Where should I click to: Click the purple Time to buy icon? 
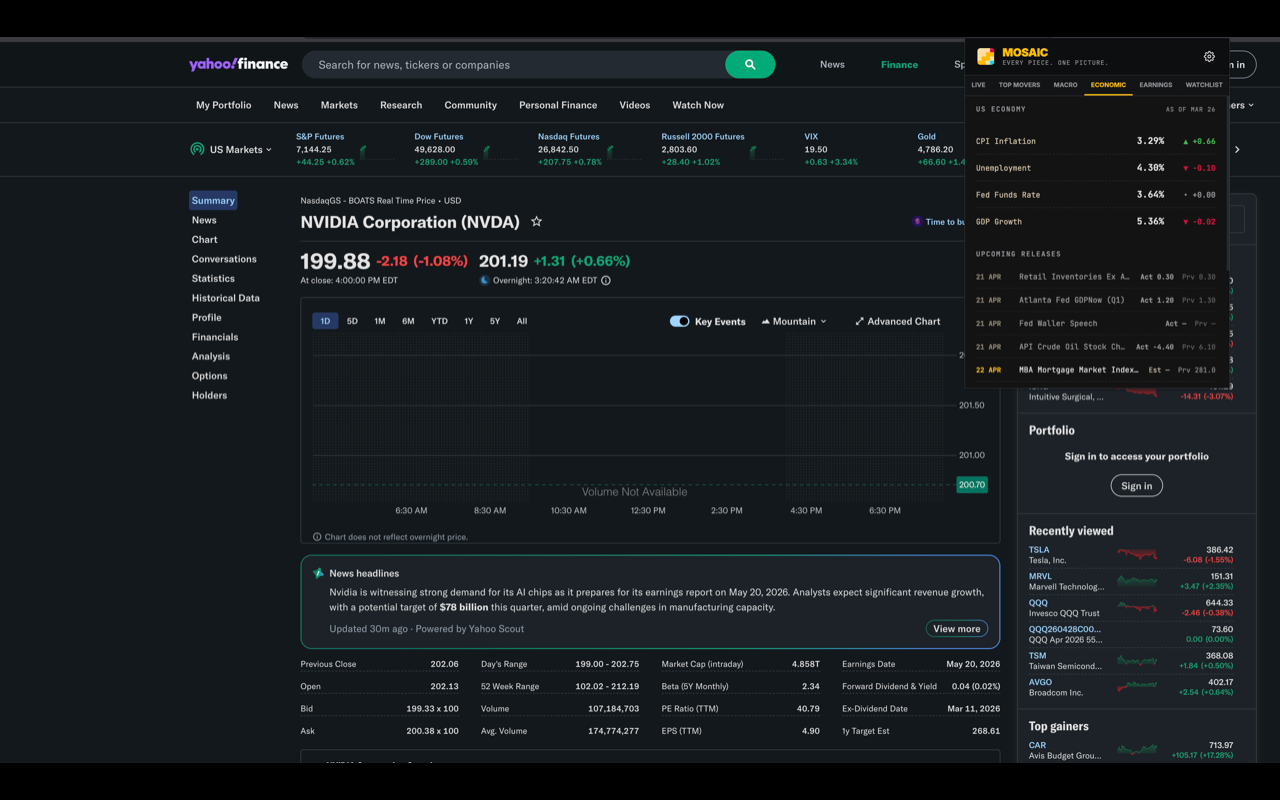click(917, 222)
